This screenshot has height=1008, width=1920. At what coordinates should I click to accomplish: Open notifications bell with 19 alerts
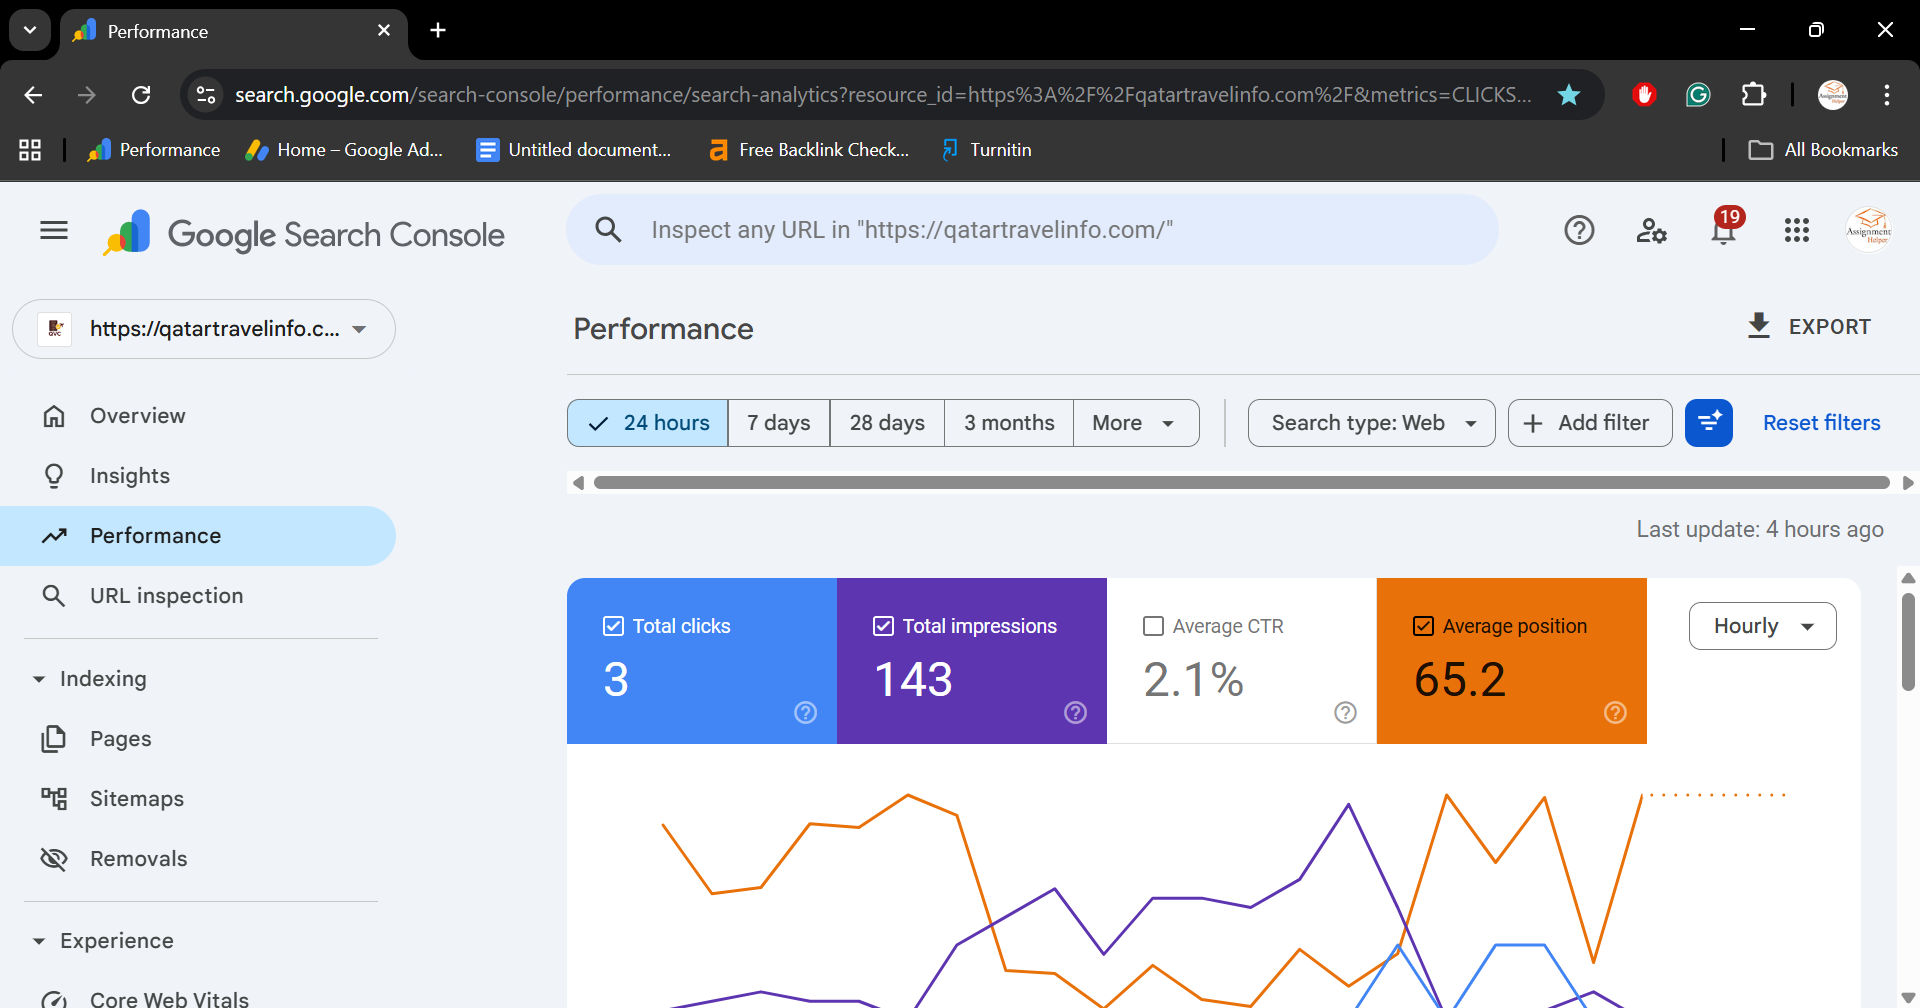pyautogui.click(x=1724, y=229)
